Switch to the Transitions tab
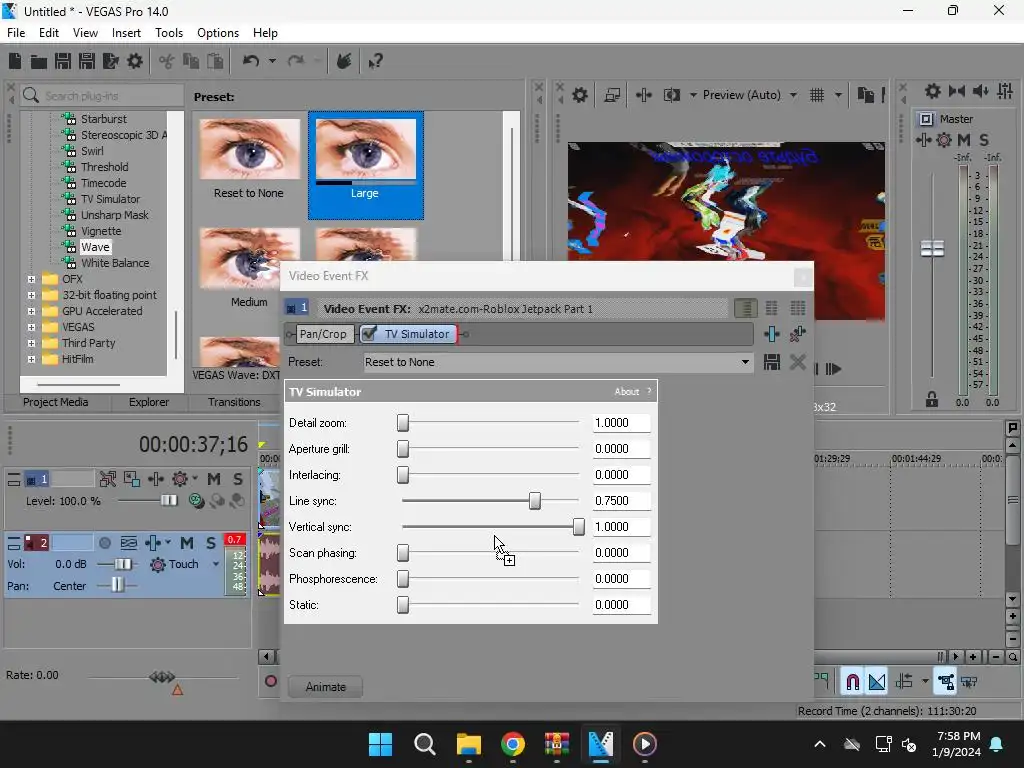Viewport: 1024px width, 768px height. (x=234, y=402)
